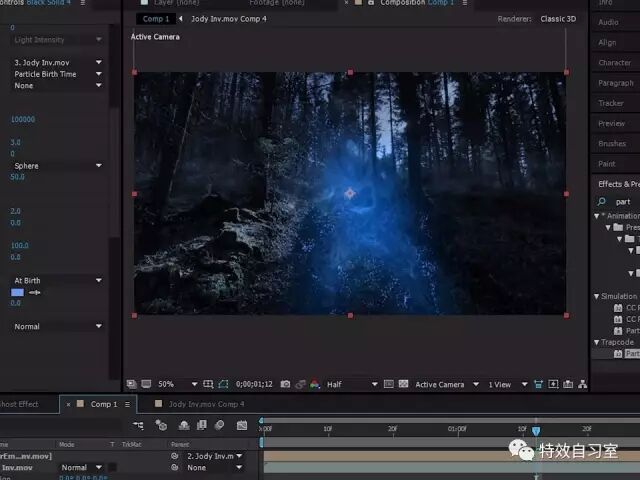Open the At Birth set color dropdown
This screenshot has height=480, width=640.
click(58, 280)
